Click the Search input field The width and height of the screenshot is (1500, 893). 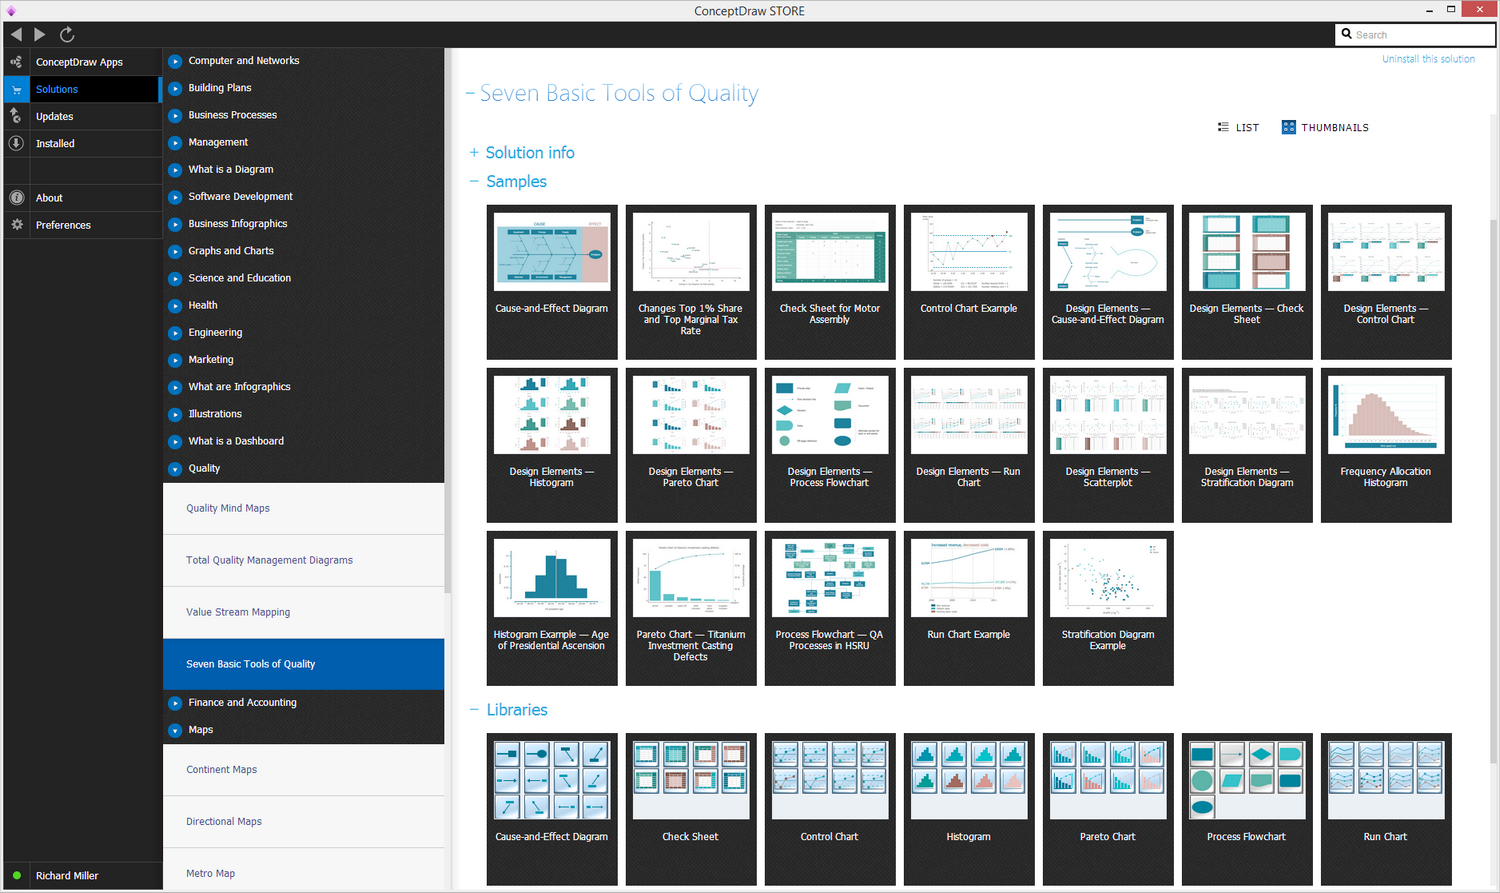pos(1415,34)
